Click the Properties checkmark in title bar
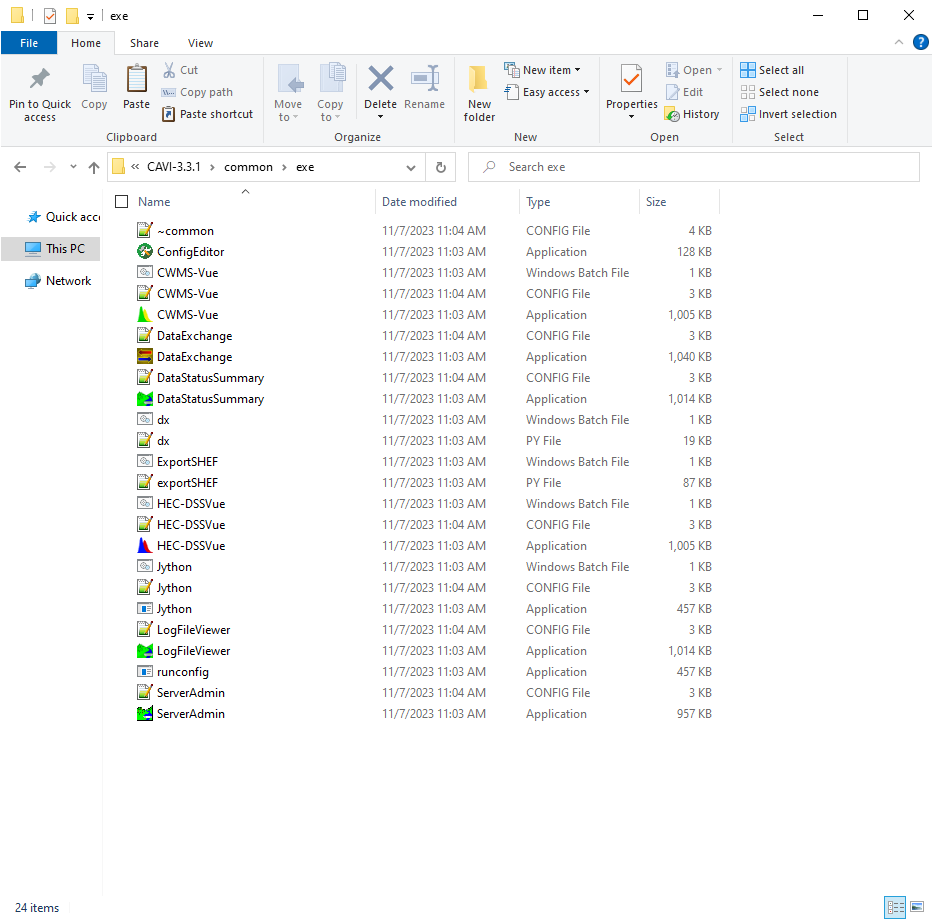Image resolution: width=933 pixels, height=920 pixels. pos(50,16)
